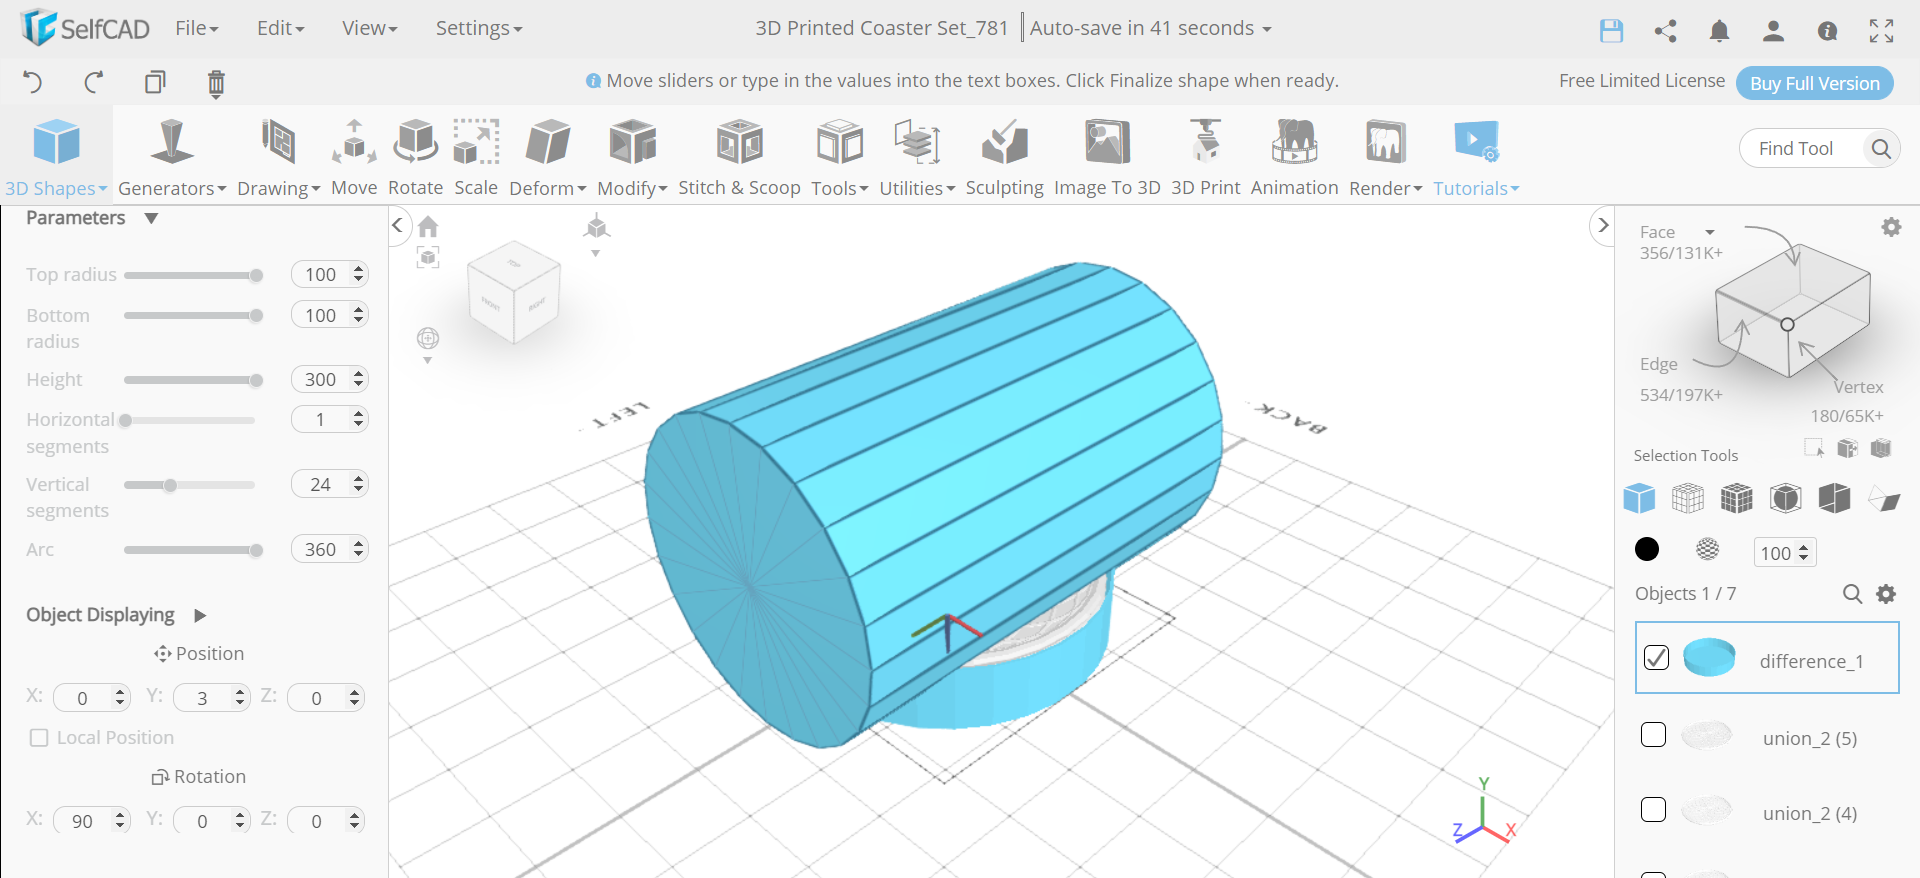Open the Tools menu
The height and width of the screenshot is (878, 1920).
(x=840, y=157)
